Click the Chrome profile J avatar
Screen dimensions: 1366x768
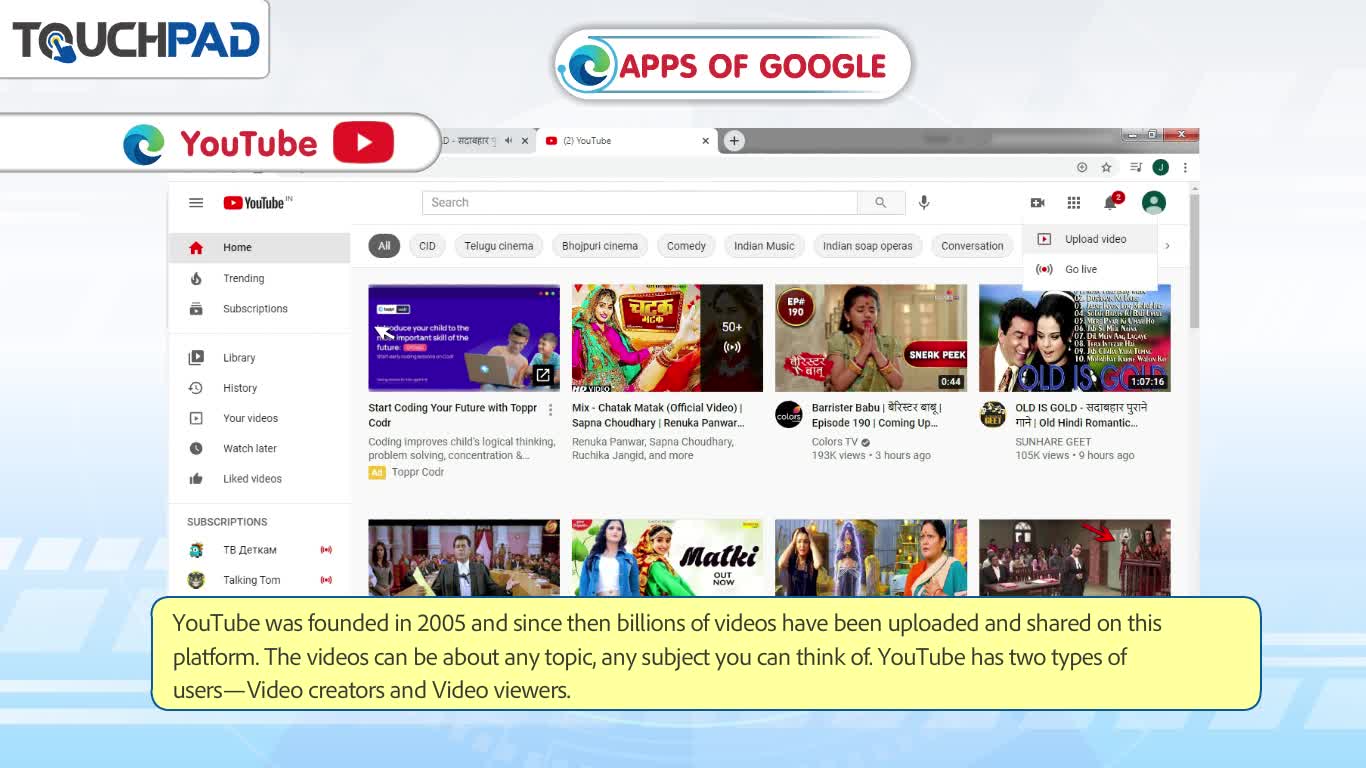tap(1161, 168)
